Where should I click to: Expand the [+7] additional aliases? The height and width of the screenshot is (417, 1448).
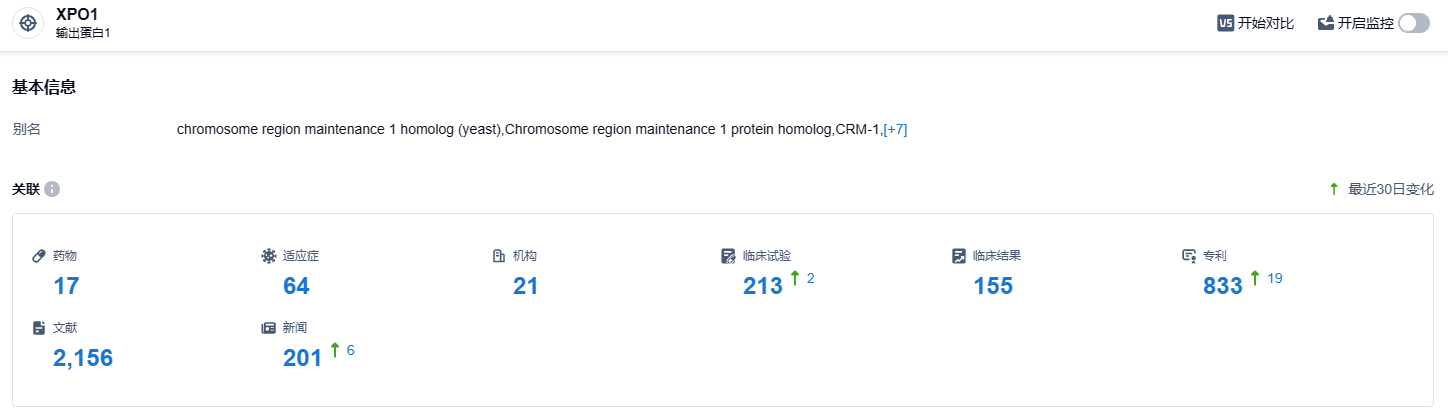[895, 129]
